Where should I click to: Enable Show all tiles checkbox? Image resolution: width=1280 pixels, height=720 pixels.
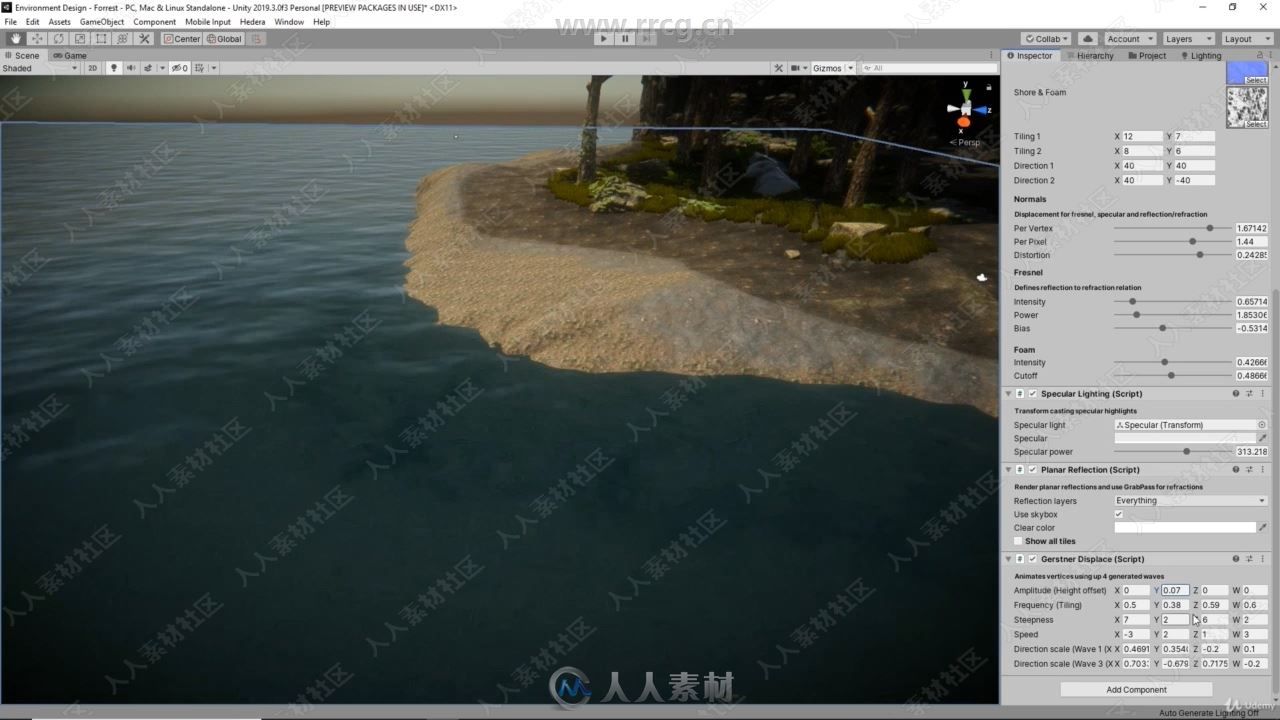click(x=1018, y=541)
